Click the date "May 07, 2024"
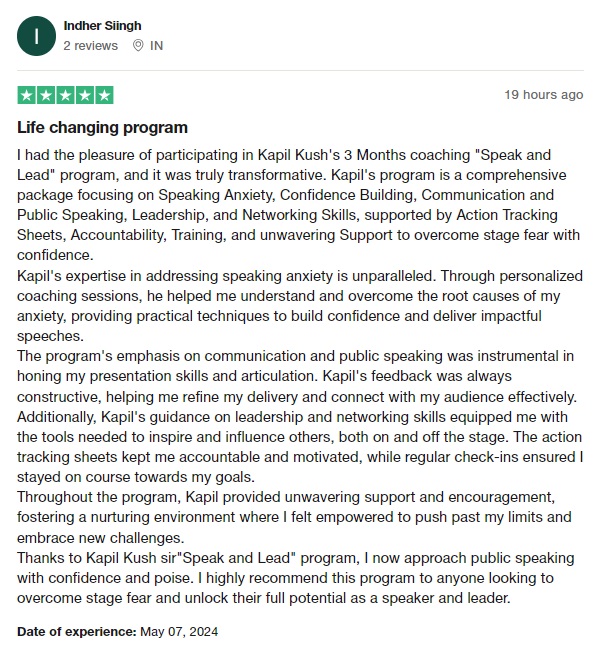This screenshot has height=648, width=604. tap(178, 631)
